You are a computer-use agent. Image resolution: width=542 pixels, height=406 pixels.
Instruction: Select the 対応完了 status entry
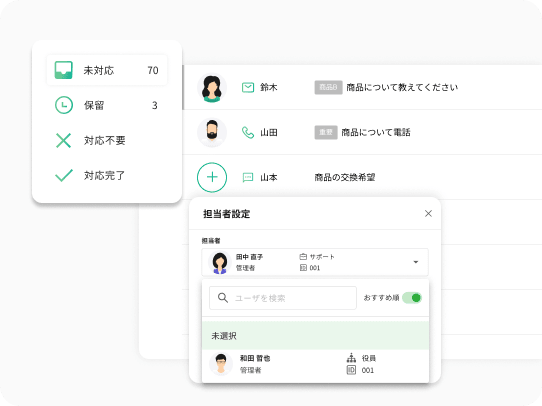click(x=107, y=175)
